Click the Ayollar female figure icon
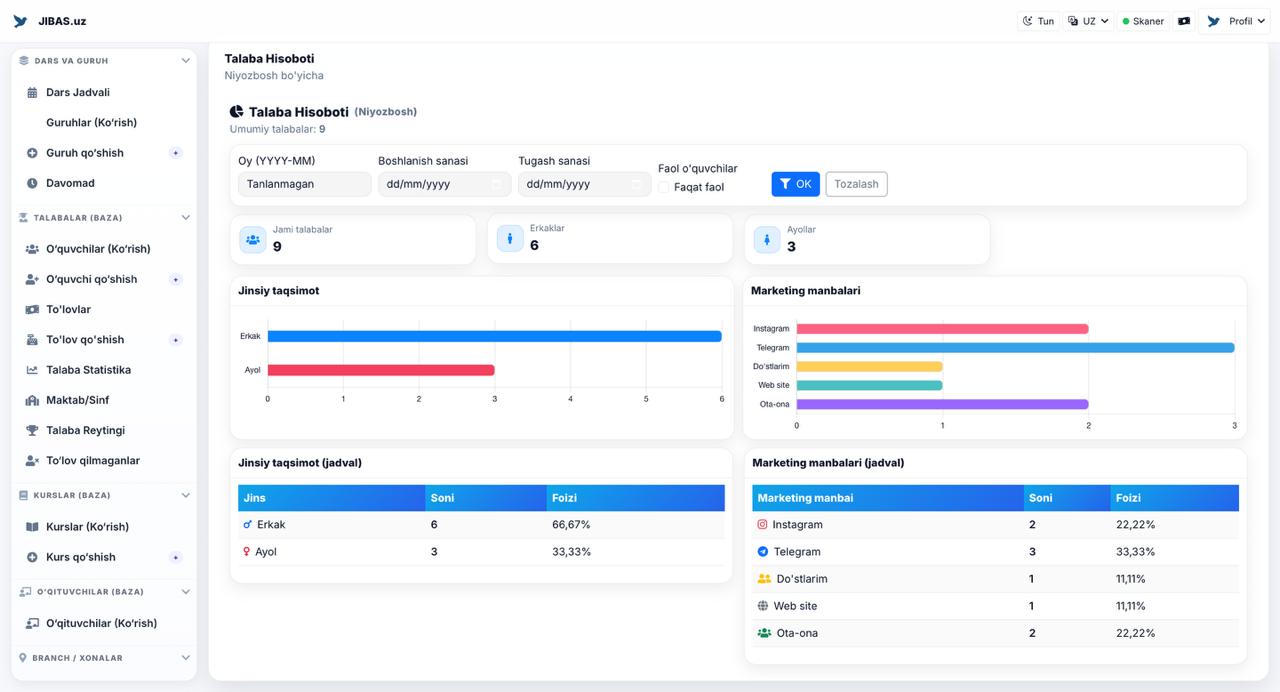 [767, 239]
